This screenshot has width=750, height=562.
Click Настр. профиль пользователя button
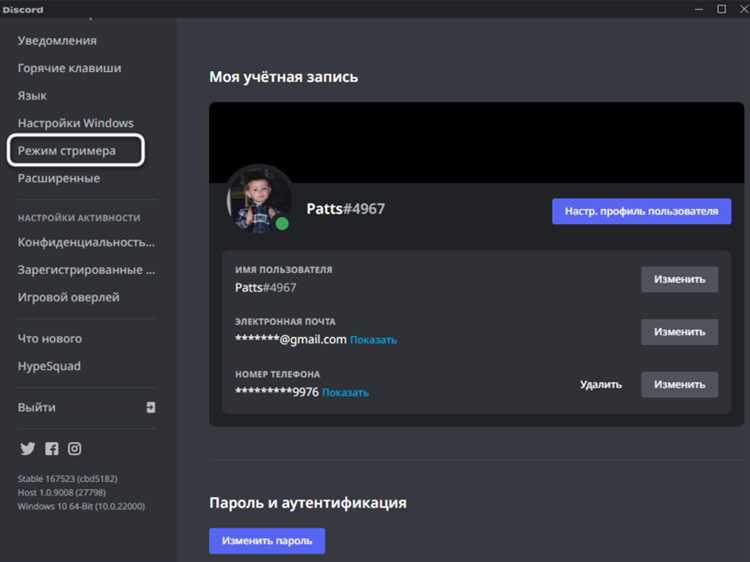pos(641,211)
